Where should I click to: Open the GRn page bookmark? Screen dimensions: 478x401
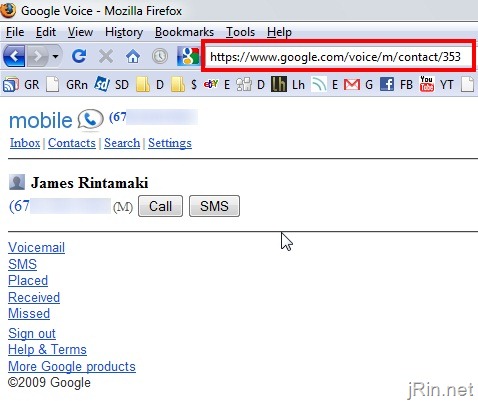(67, 84)
